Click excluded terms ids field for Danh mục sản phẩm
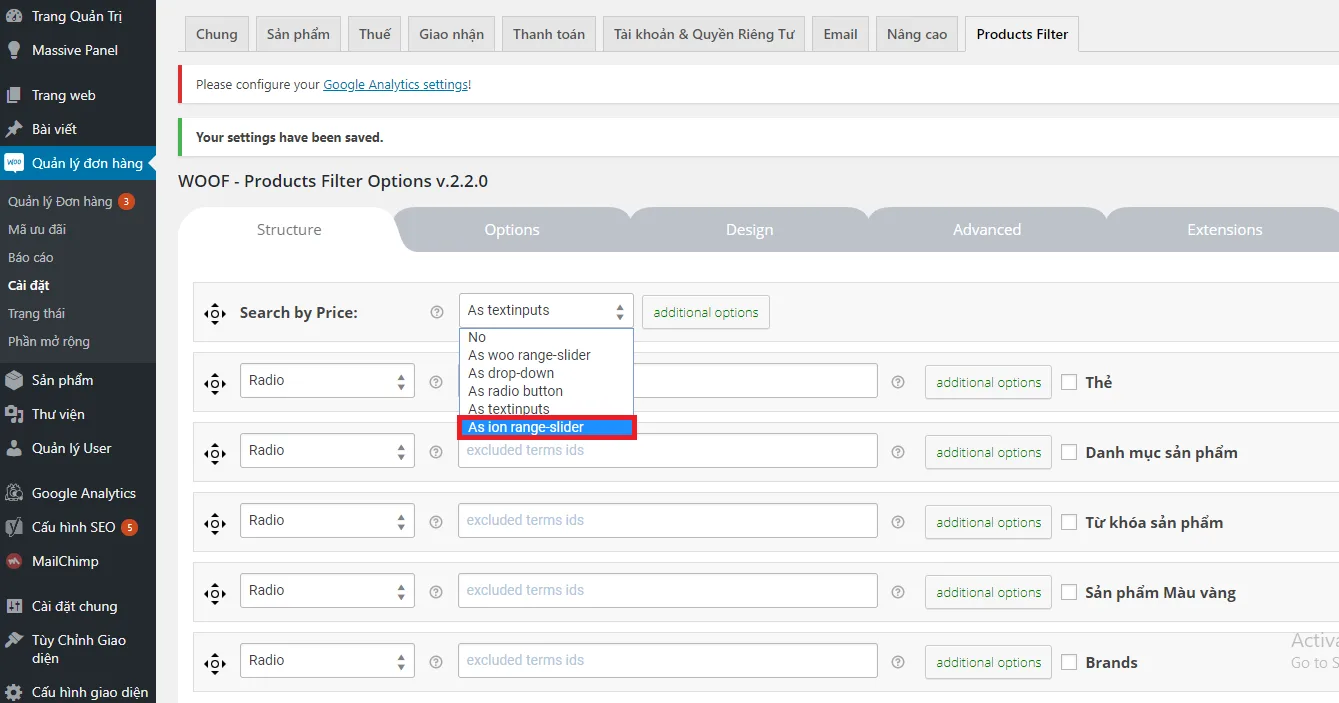 tap(668, 450)
